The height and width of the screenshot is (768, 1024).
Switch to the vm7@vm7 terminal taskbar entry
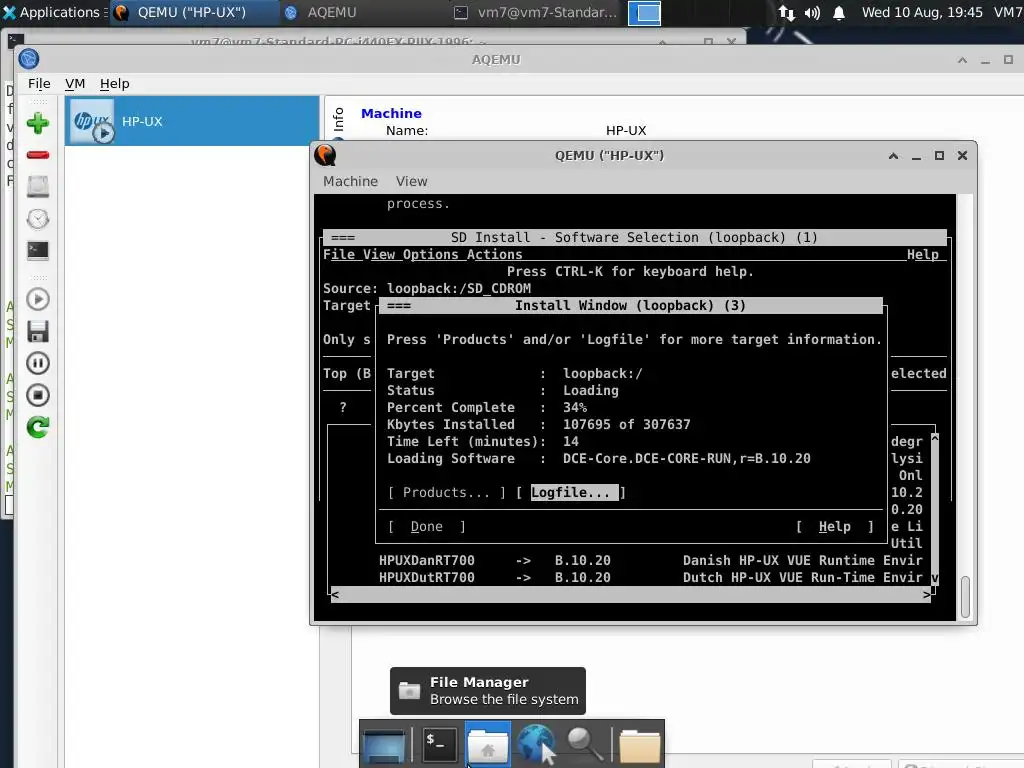click(x=536, y=12)
